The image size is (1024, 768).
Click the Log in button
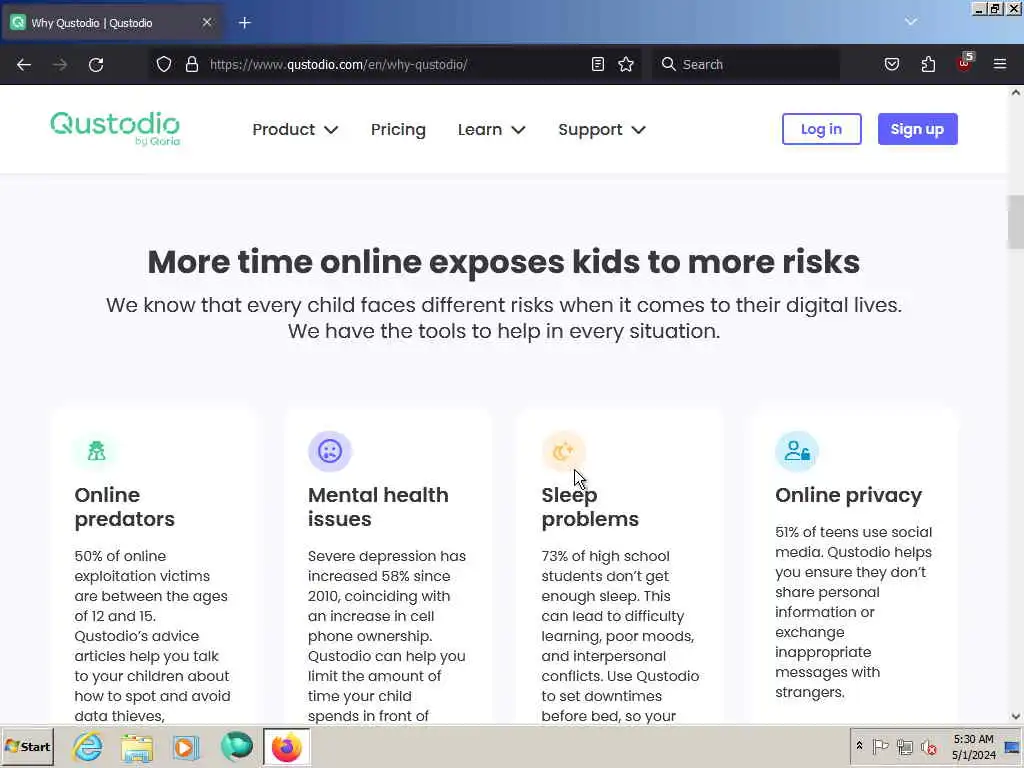point(822,129)
